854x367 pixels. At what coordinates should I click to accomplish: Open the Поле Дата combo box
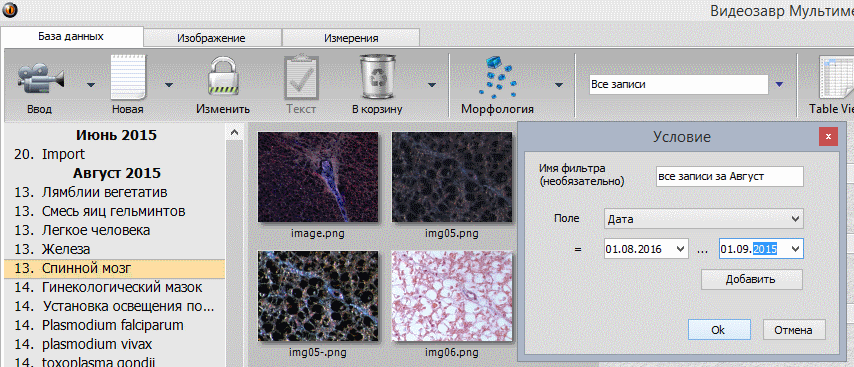(703, 219)
